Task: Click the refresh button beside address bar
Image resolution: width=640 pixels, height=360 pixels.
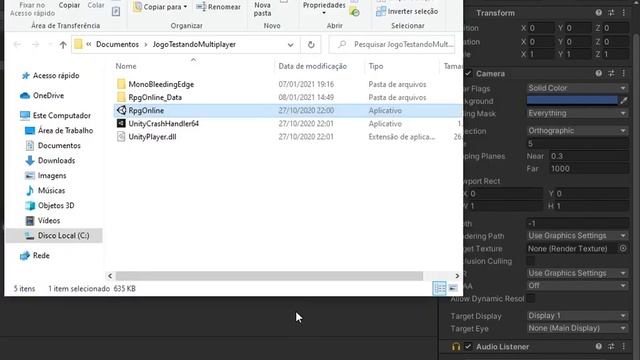Action: tap(311, 44)
